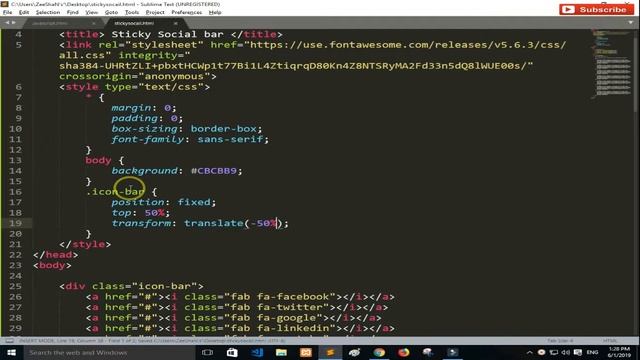Open the Store app on taskbar
This screenshot has width=640, height=360.
coord(232,352)
